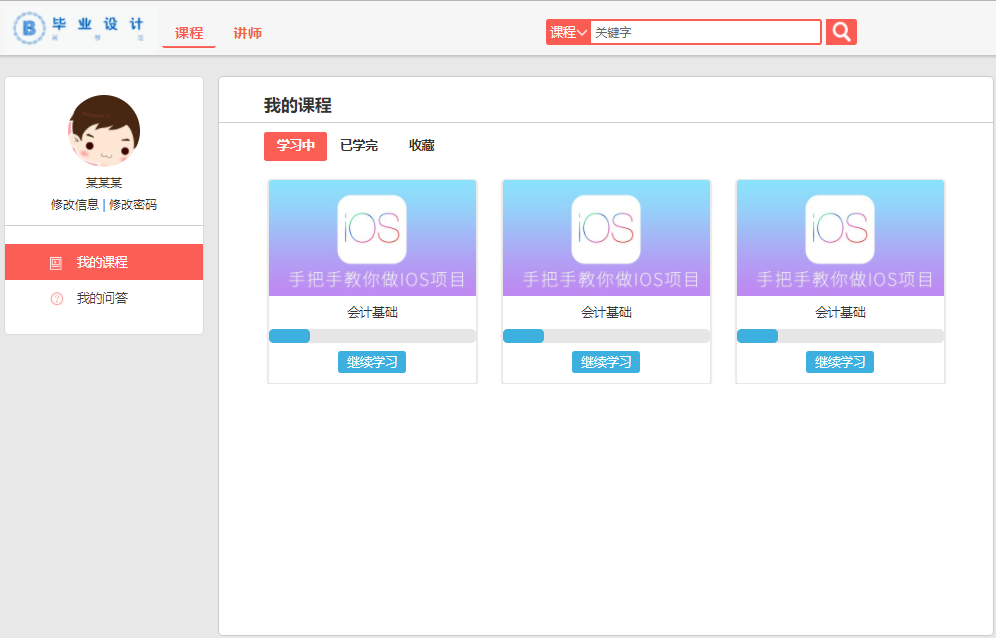Switch to the 收藏 tab
Screen dimensions: 996x638
tap(422, 146)
